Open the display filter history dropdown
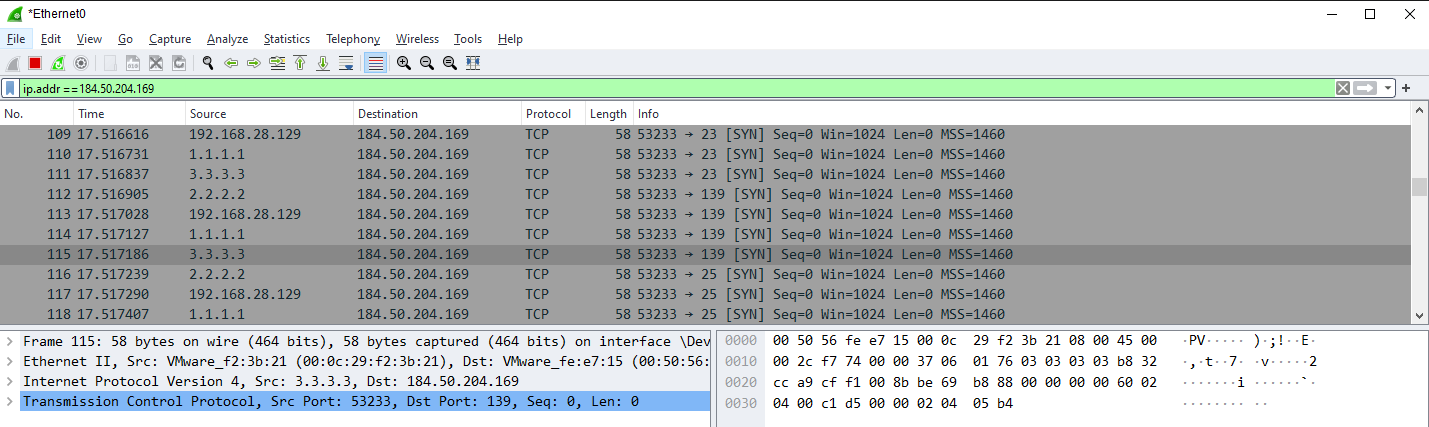 [x=1388, y=88]
